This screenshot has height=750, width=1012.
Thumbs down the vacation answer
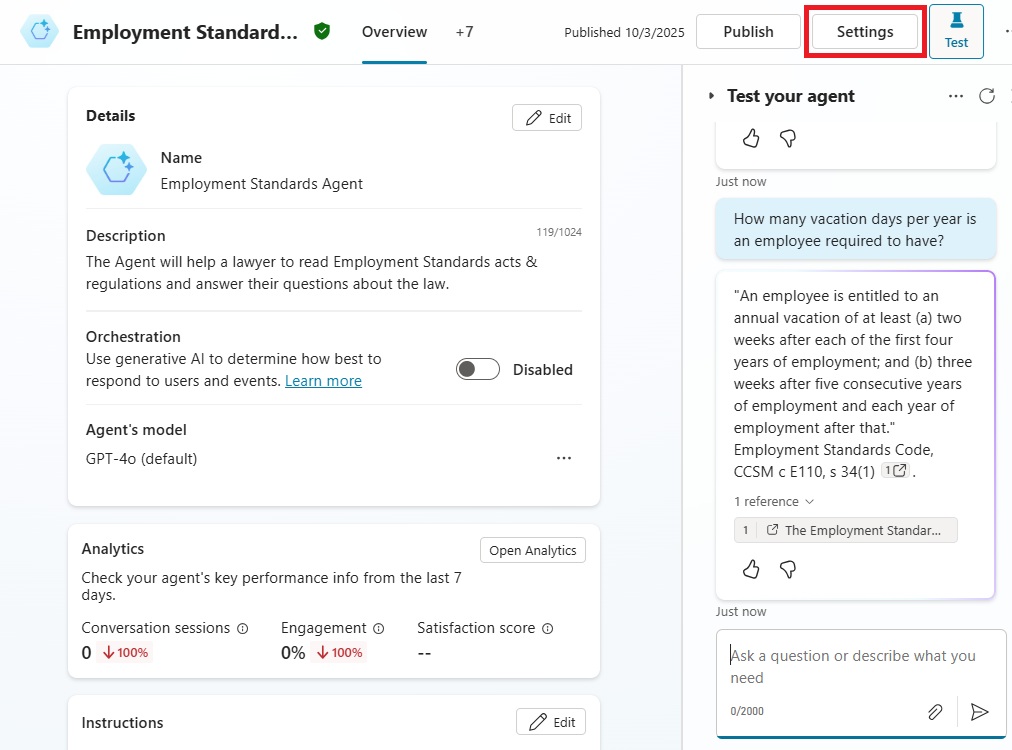787,569
